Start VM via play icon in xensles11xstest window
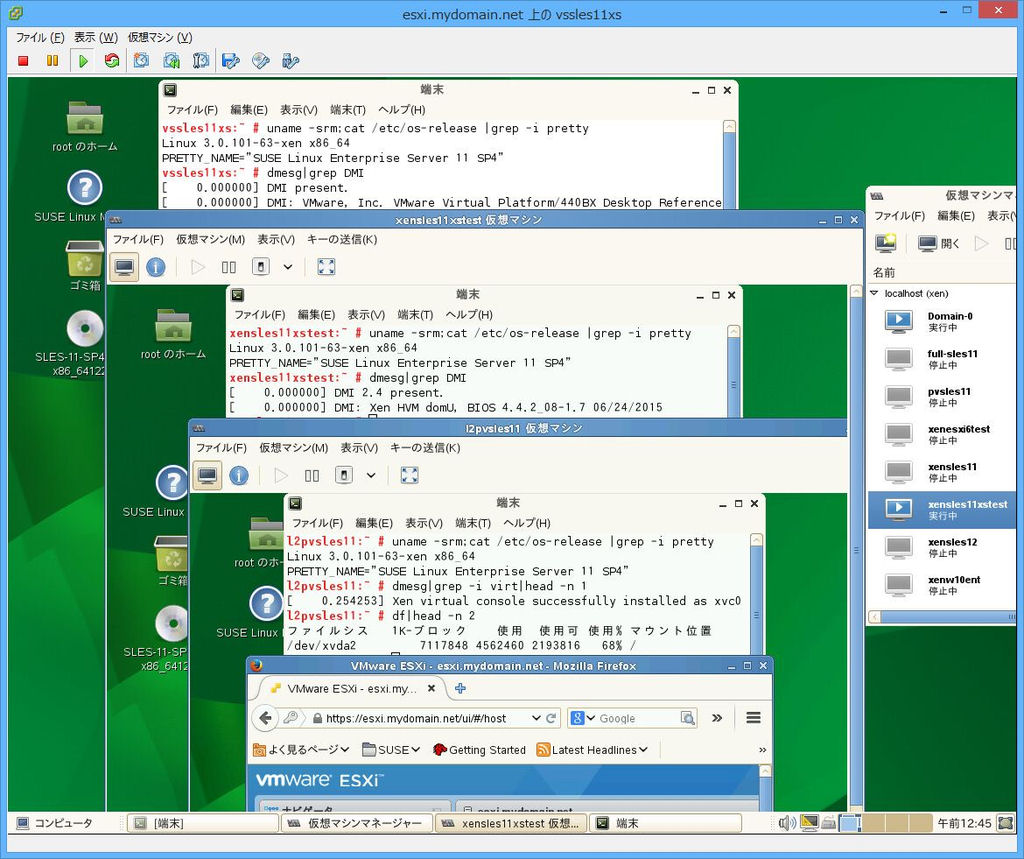This screenshot has height=859, width=1024. (x=197, y=267)
